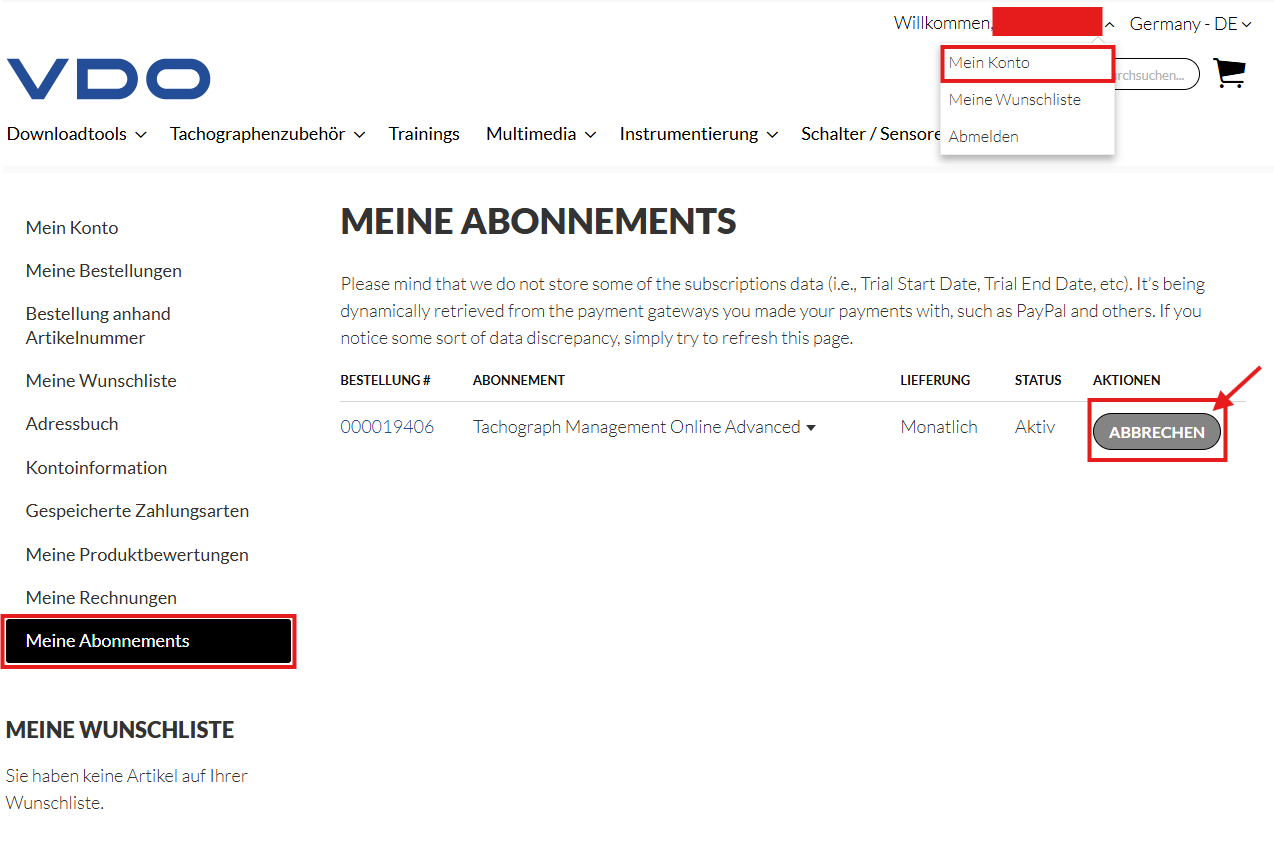Click the Aktionen column header
Image resolution: width=1274 pixels, height=860 pixels.
[x=1127, y=380]
